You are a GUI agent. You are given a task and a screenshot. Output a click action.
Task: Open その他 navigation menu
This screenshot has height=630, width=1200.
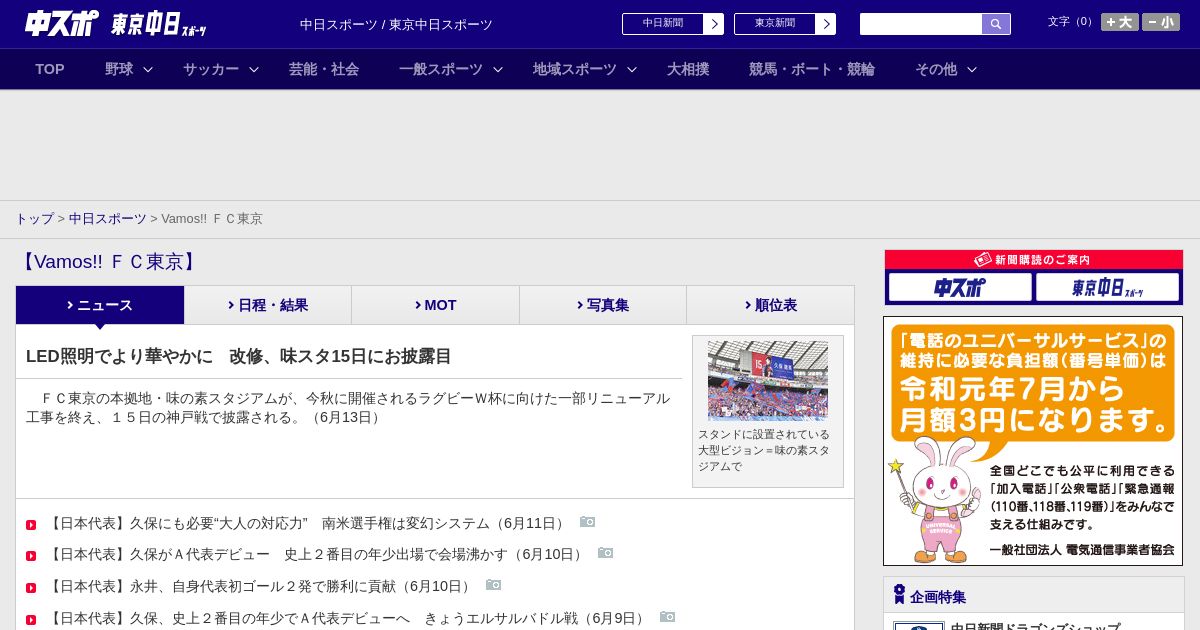click(x=936, y=69)
